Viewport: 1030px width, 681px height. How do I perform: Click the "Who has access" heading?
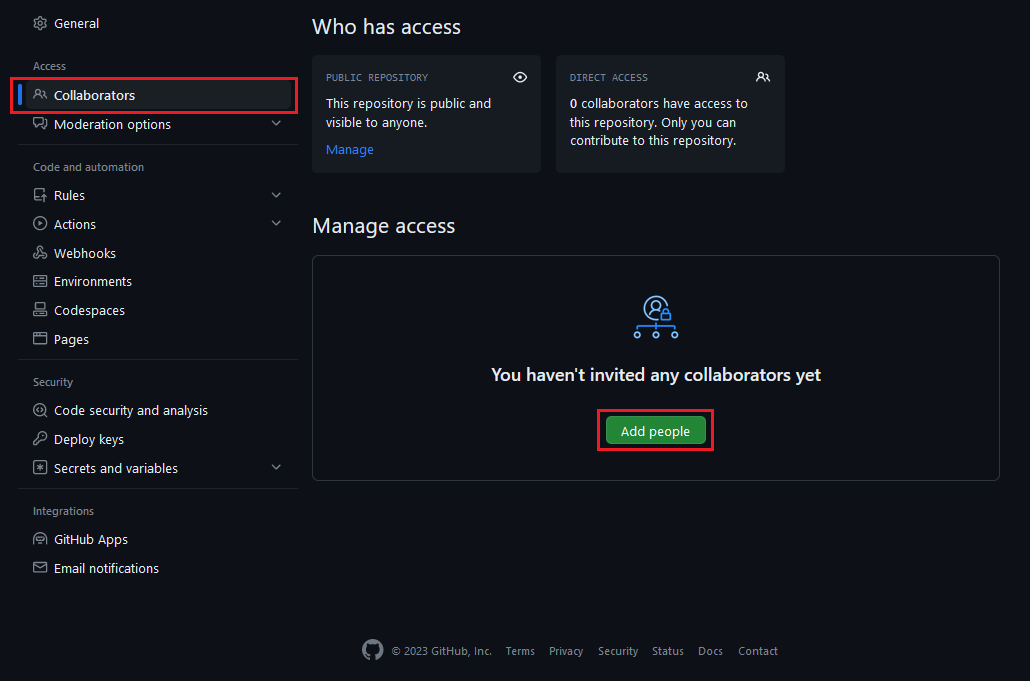click(386, 26)
